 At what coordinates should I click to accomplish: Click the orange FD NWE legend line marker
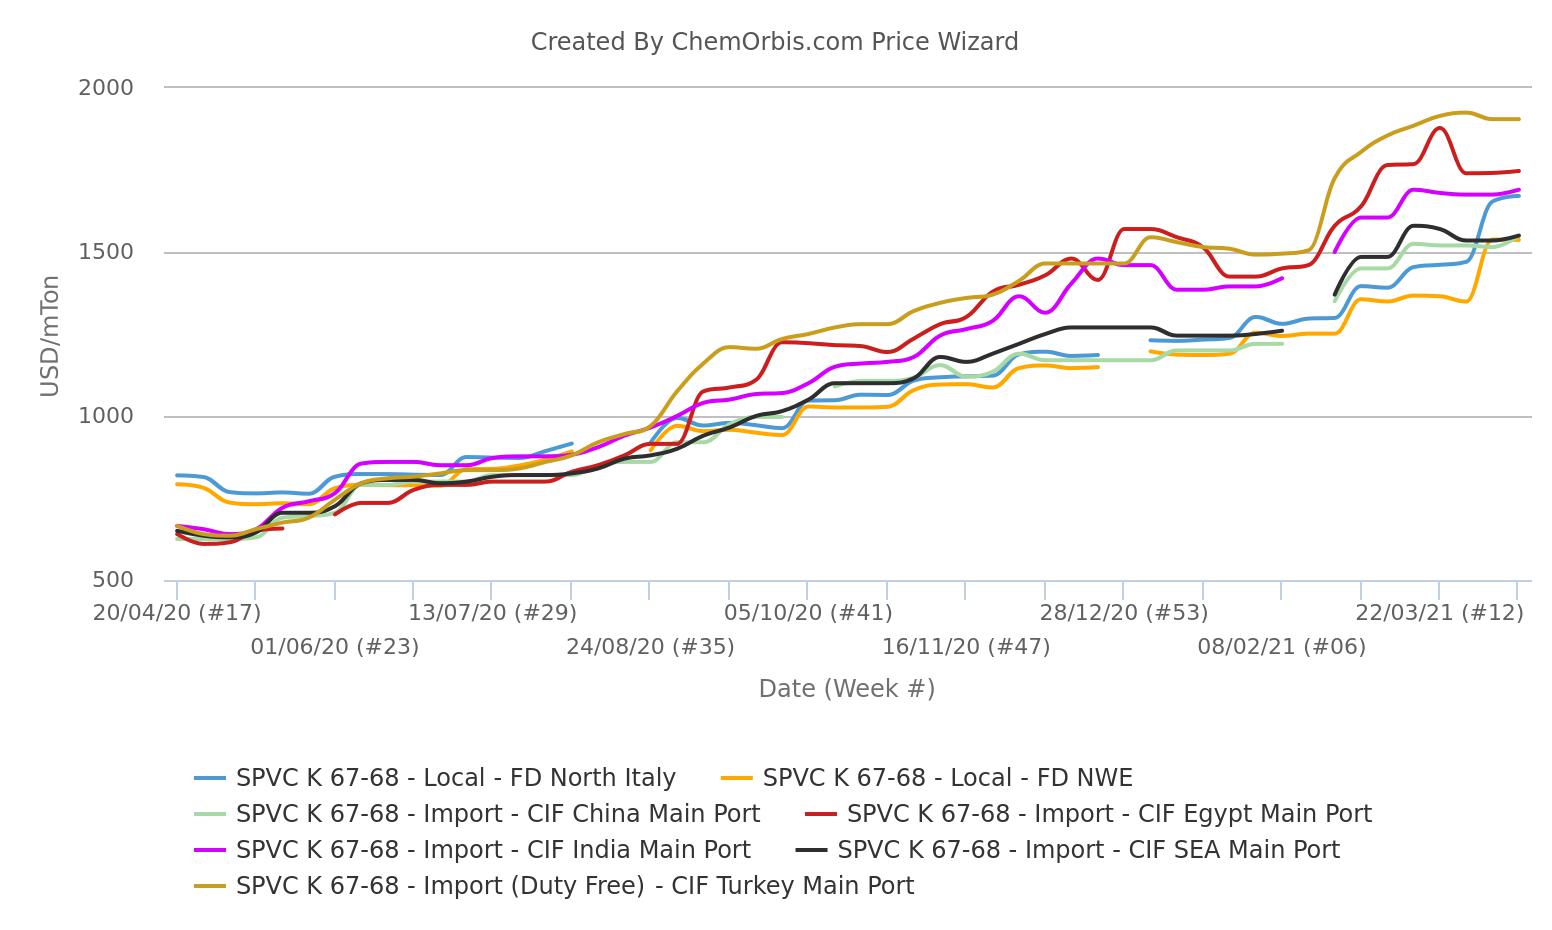tap(737, 778)
